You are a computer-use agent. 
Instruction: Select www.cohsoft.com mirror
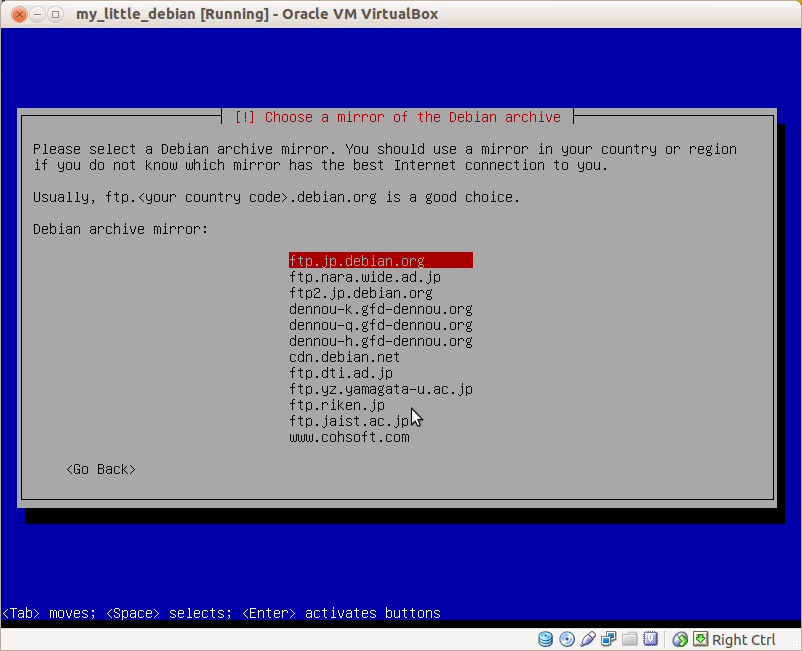pos(349,437)
